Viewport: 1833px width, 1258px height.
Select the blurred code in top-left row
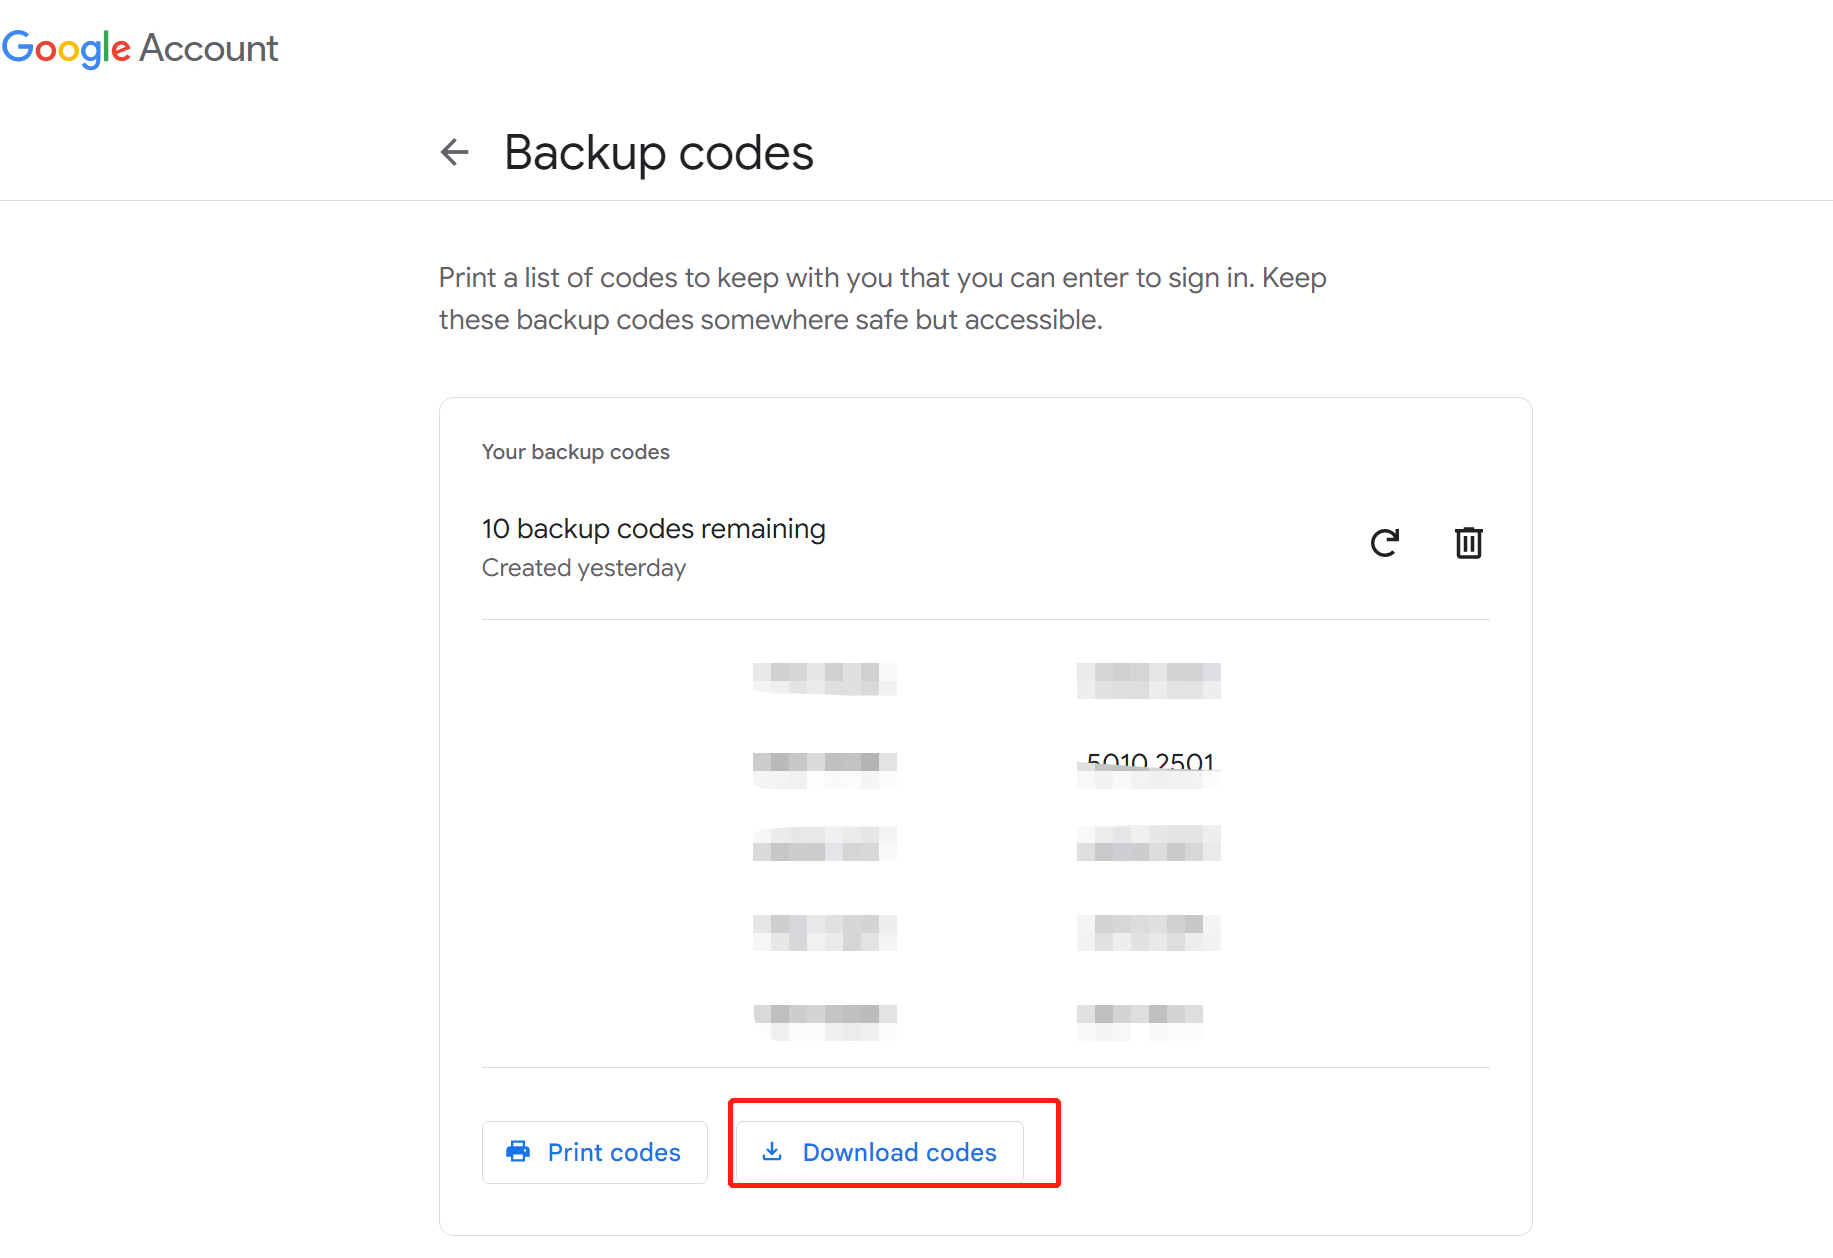click(824, 679)
